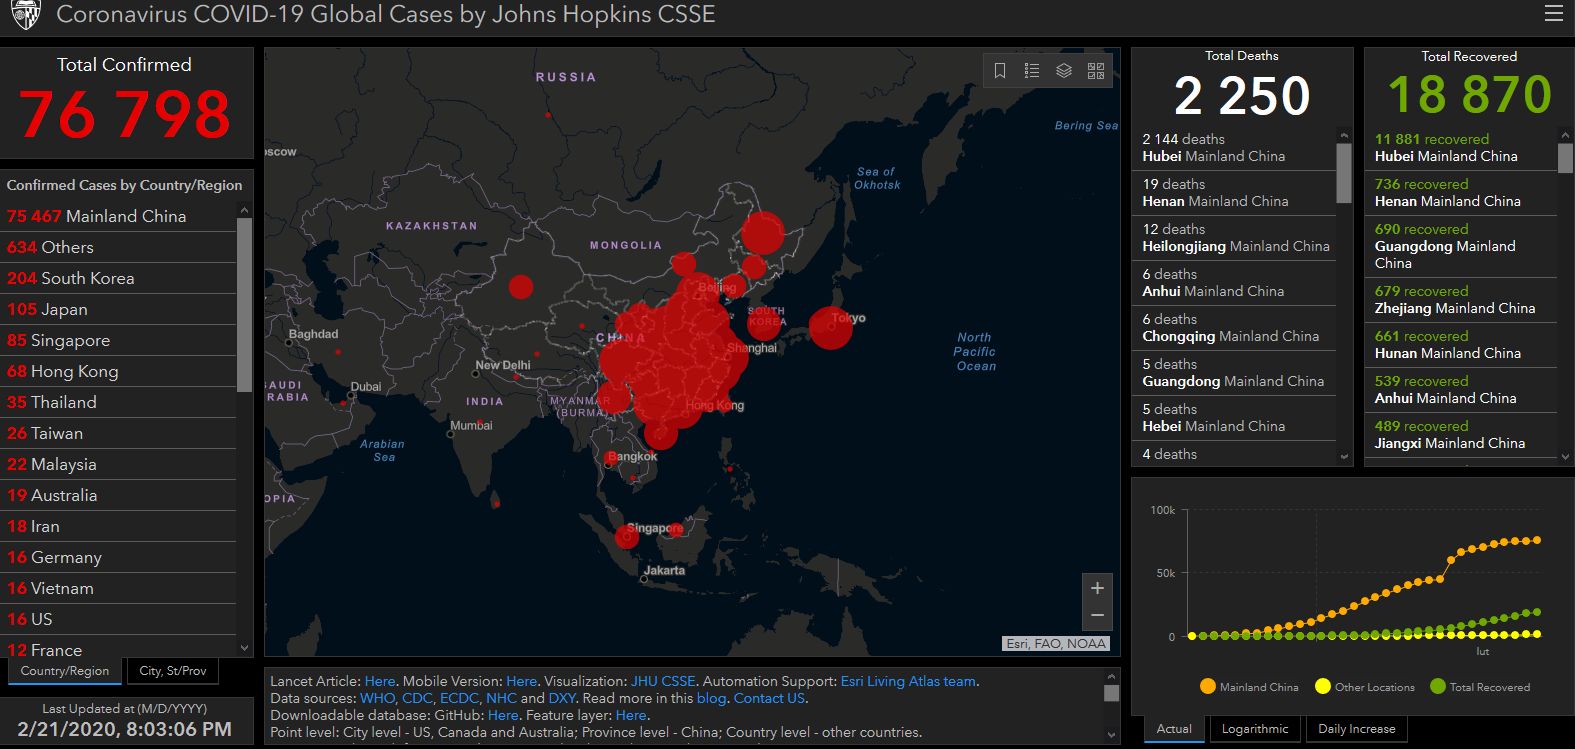This screenshot has height=749, width=1575.
Task: Open the blog link
Action: [x=711, y=698]
